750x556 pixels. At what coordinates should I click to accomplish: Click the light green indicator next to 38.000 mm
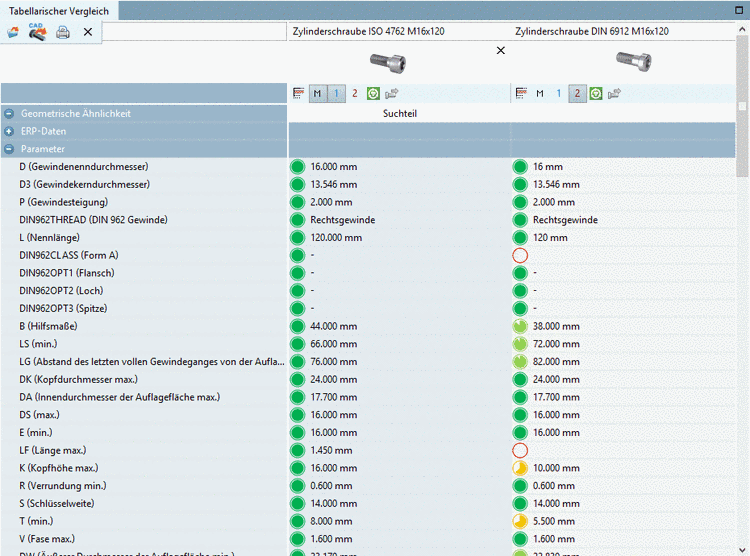(520, 326)
